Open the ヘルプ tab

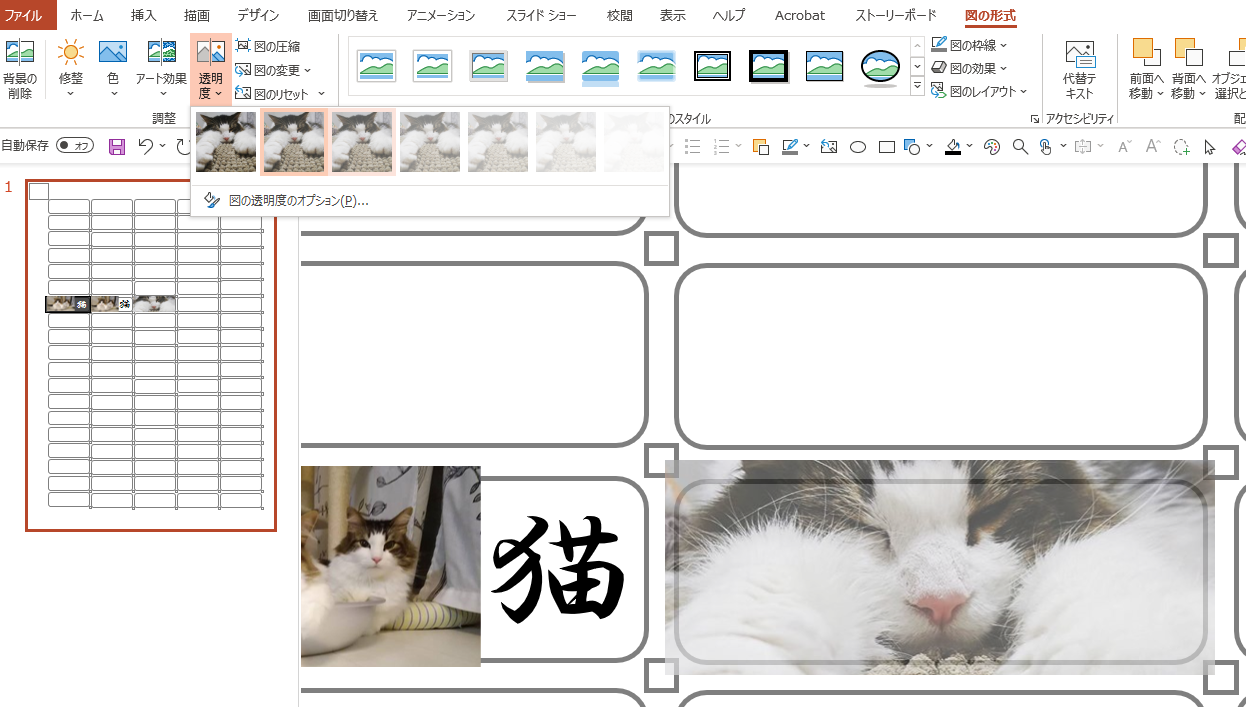pyautogui.click(x=729, y=15)
